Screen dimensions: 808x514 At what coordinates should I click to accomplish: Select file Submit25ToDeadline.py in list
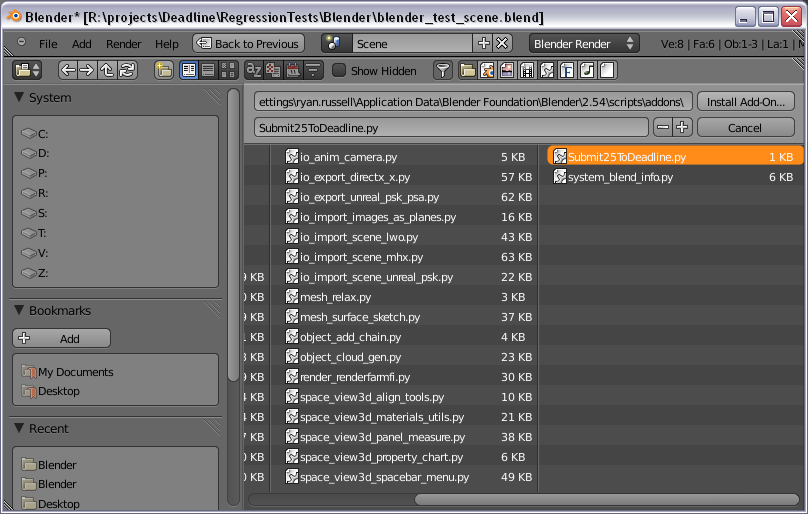pyautogui.click(x=675, y=157)
